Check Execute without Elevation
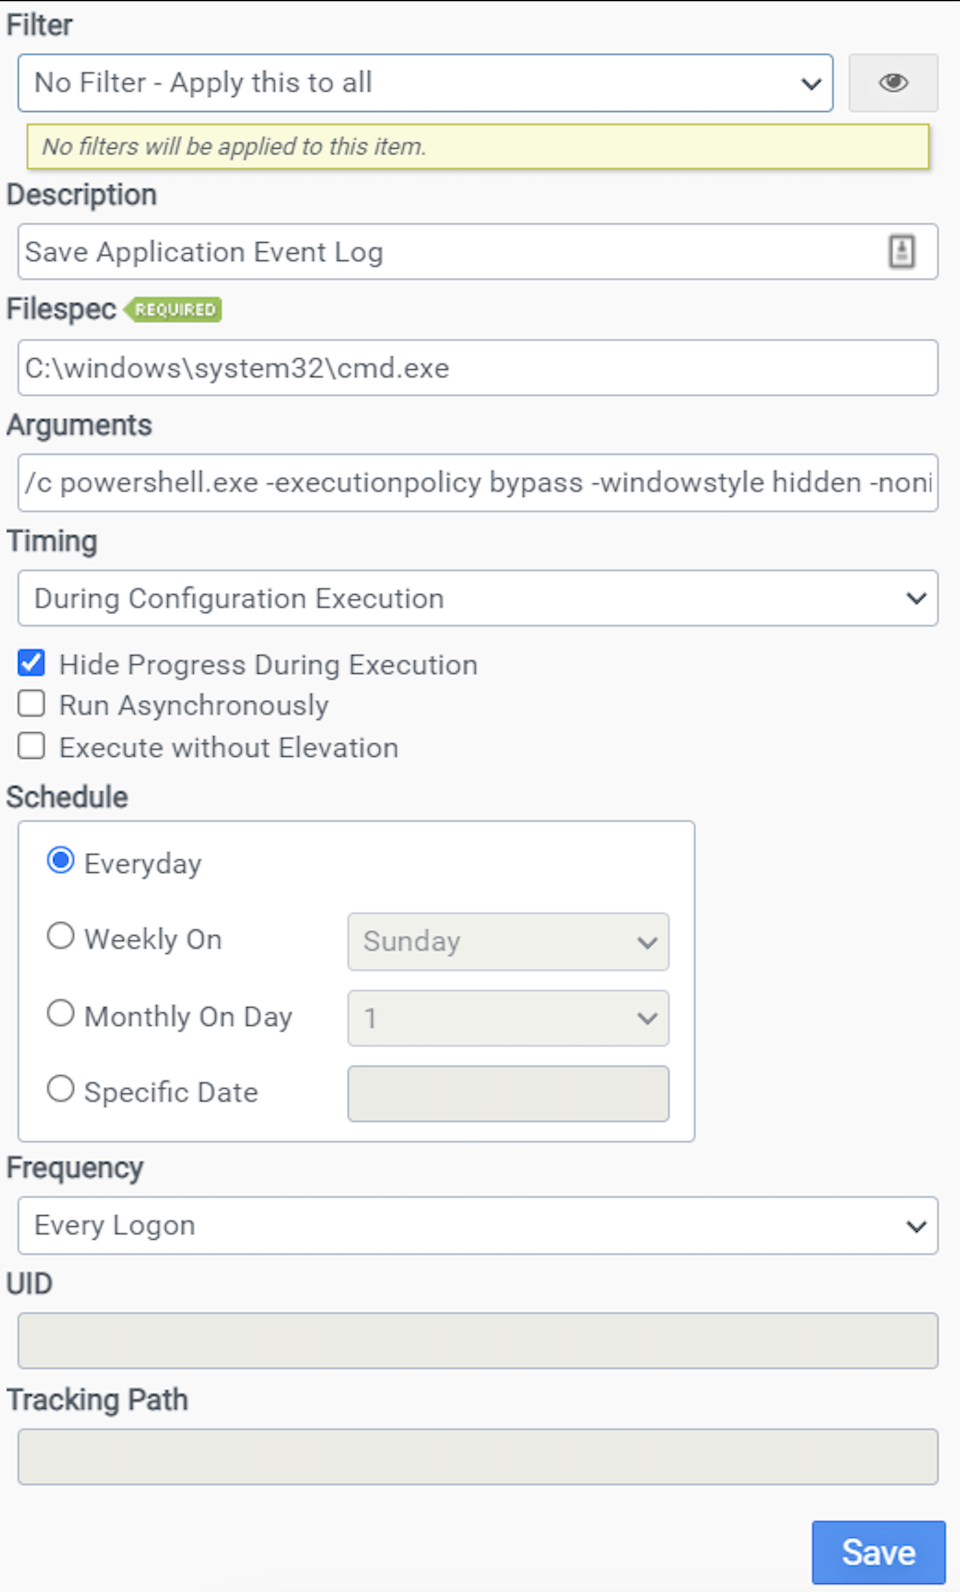The height and width of the screenshot is (1592, 960). point(32,746)
